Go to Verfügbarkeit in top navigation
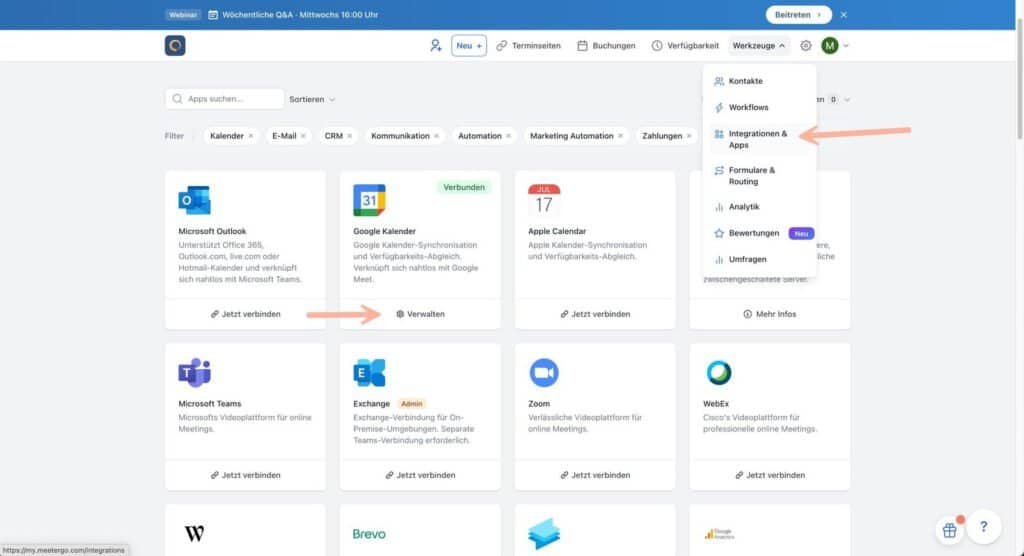The image size is (1024, 556). (x=685, y=46)
